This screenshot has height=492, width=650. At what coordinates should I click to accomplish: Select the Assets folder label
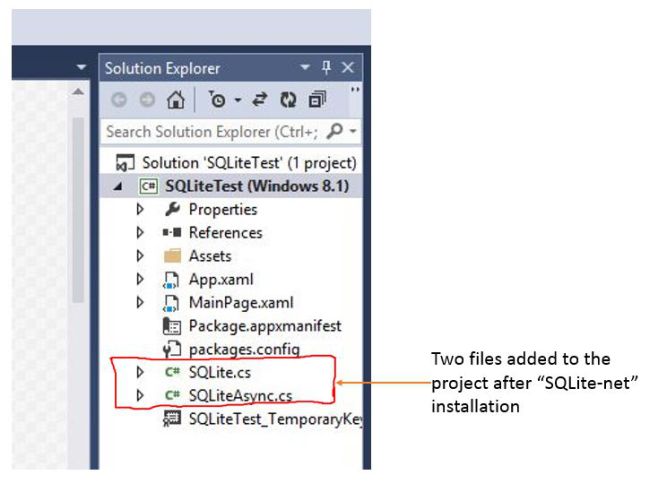210,256
